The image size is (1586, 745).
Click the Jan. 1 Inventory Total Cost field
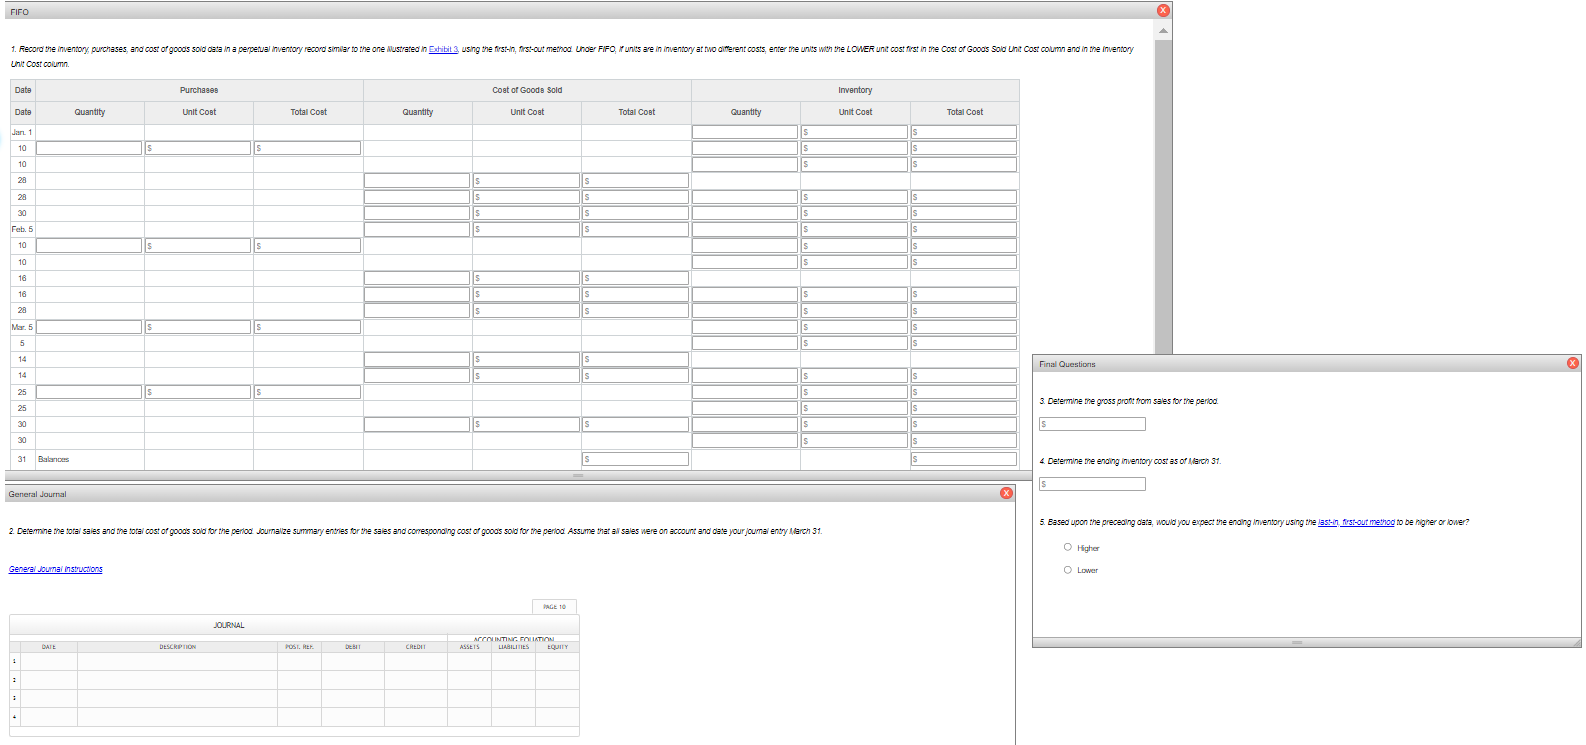coord(964,132)
